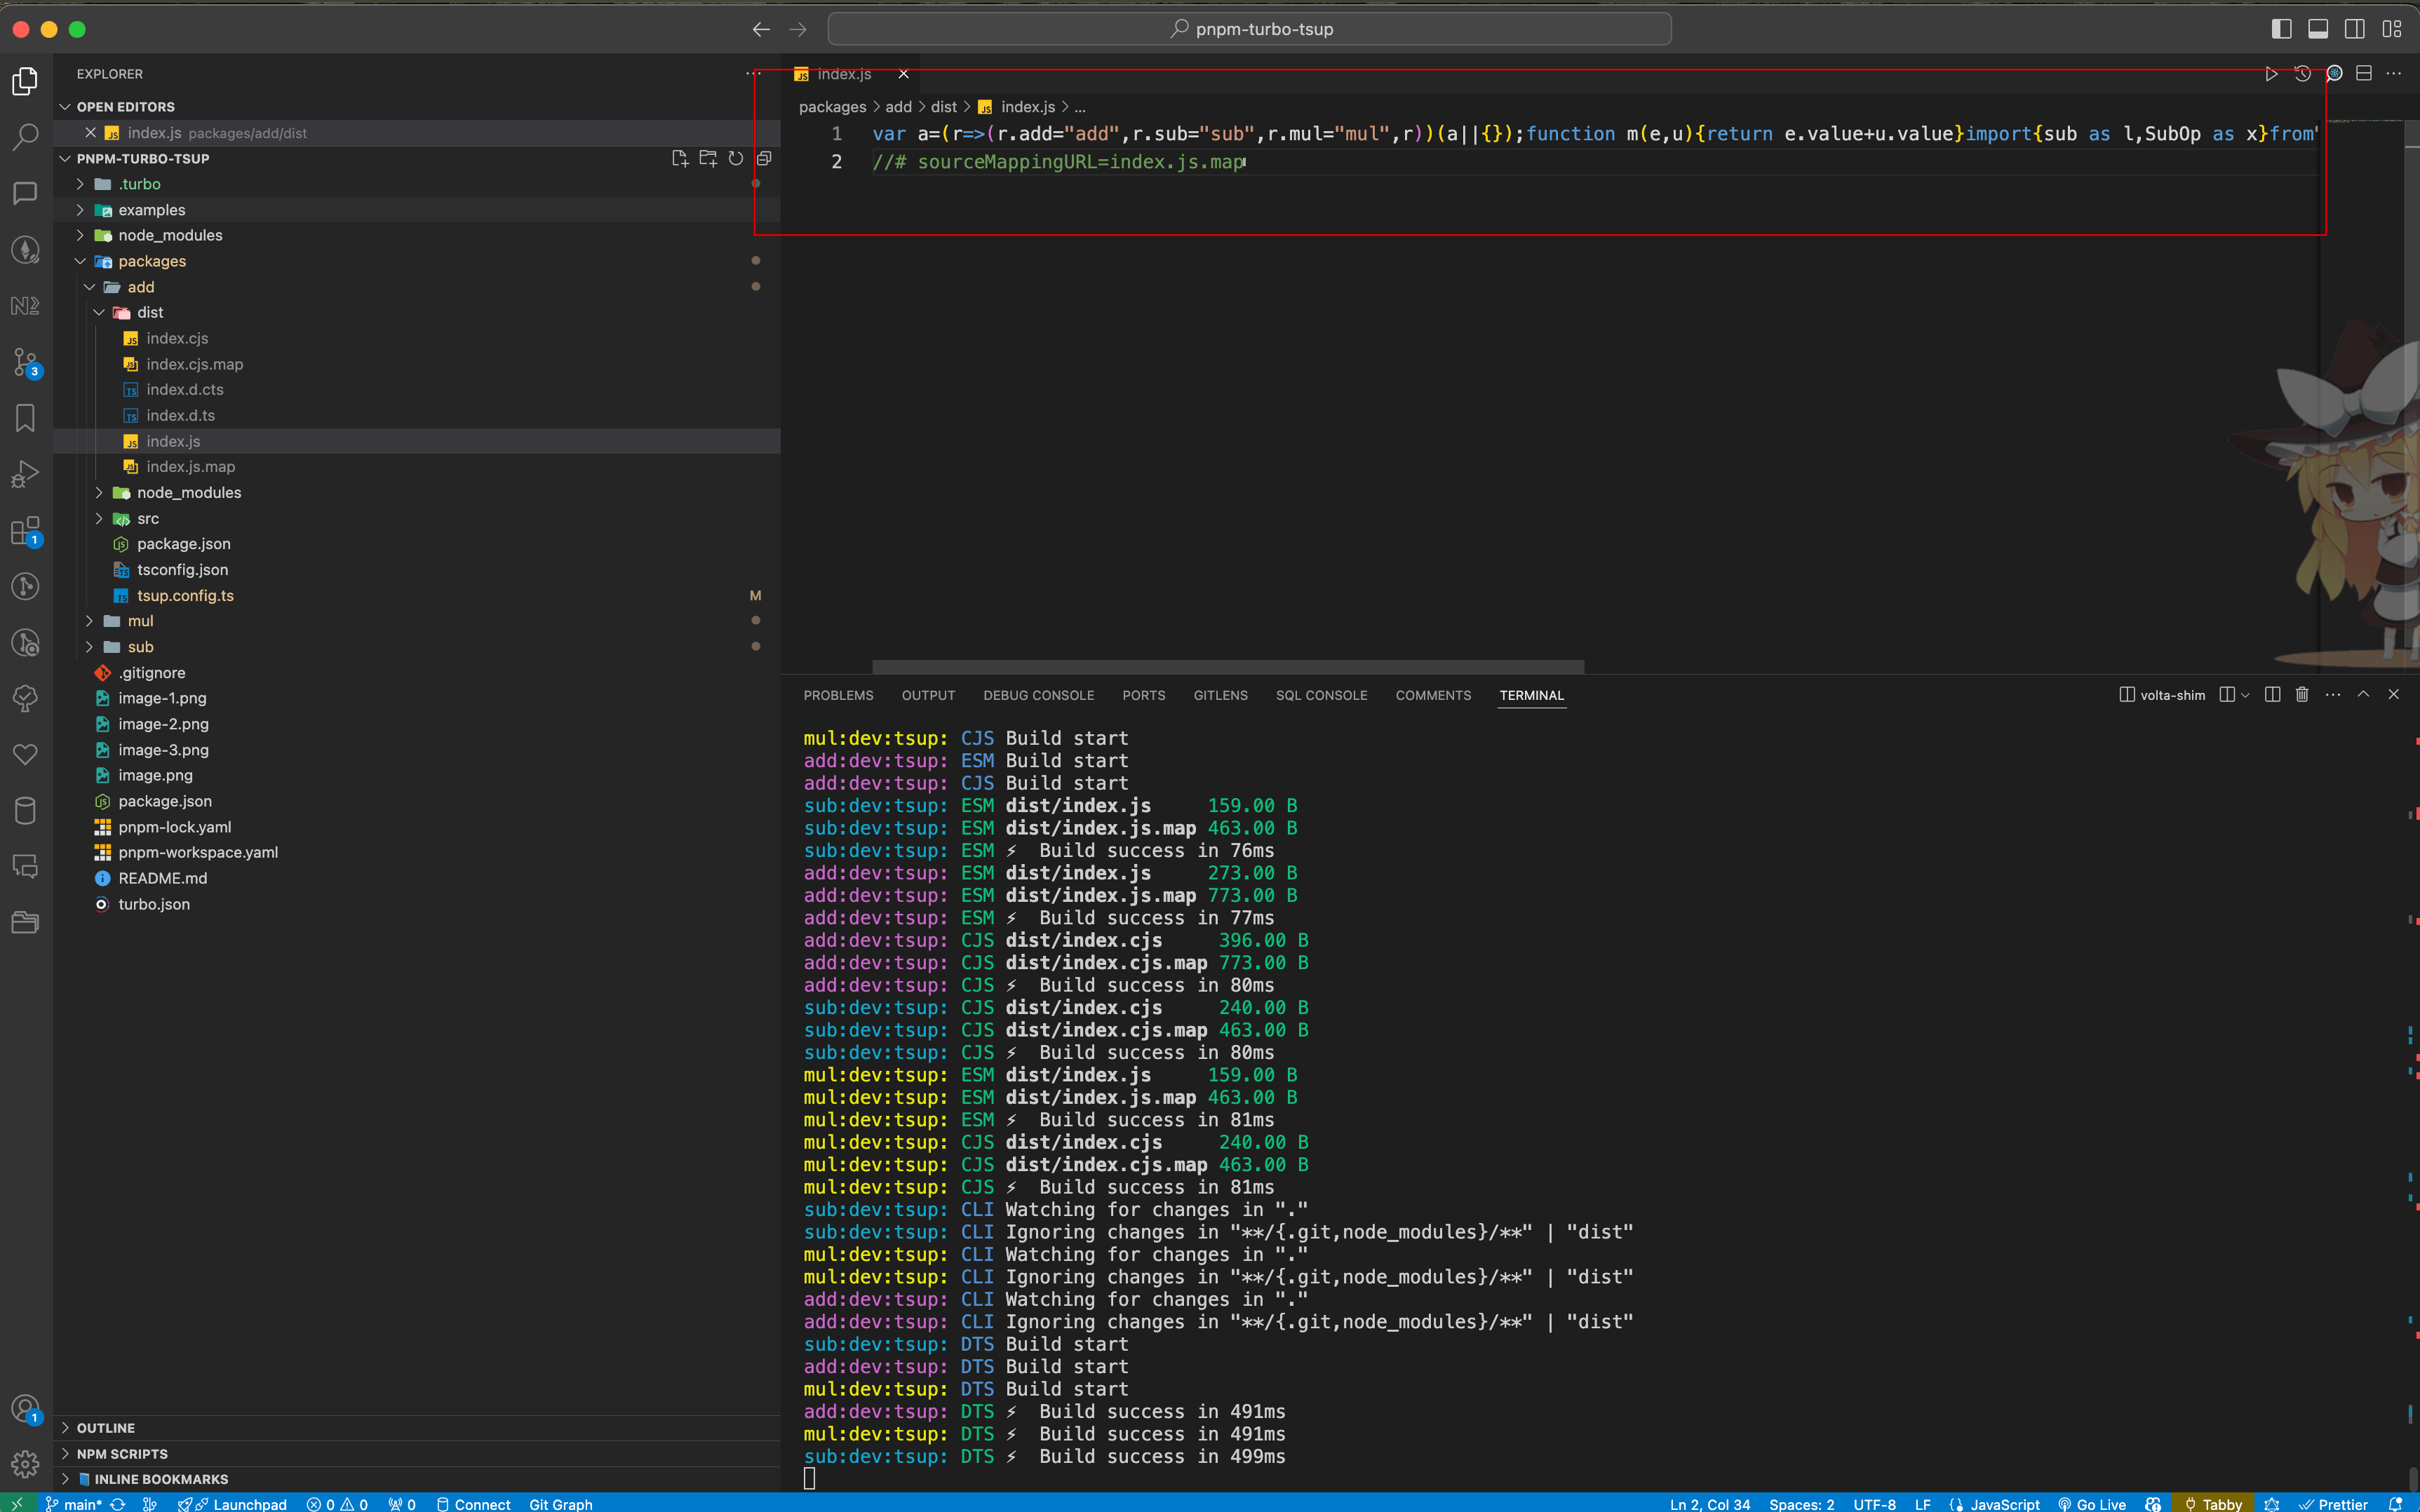Switch to the PROBLEMS tab

coord(838,695)
